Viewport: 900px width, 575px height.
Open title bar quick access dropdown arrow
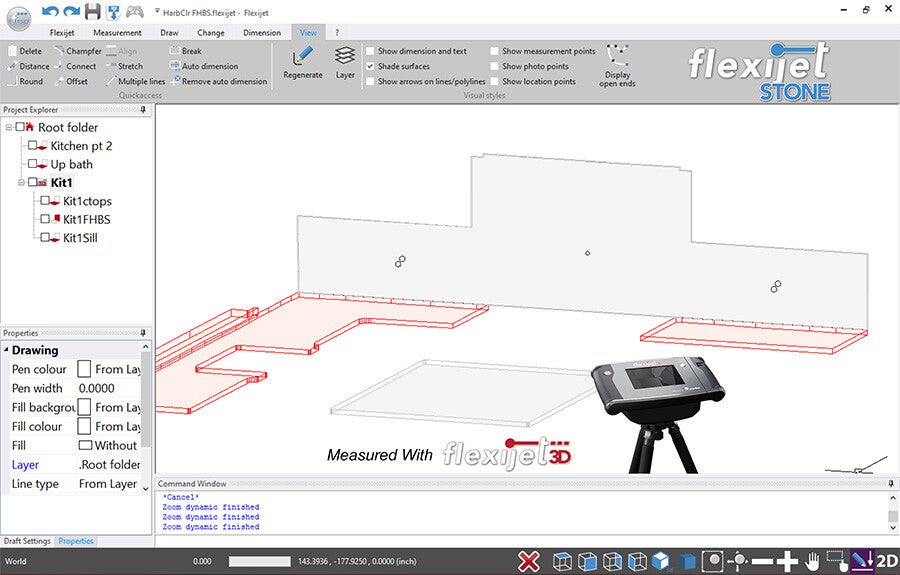(x=157, y=11)
